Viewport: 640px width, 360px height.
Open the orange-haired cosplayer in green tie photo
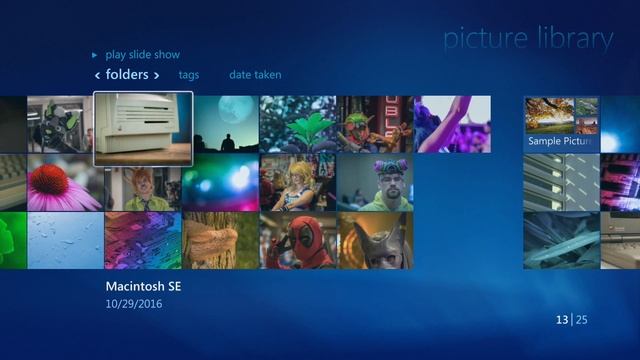[x=143, y=189]
